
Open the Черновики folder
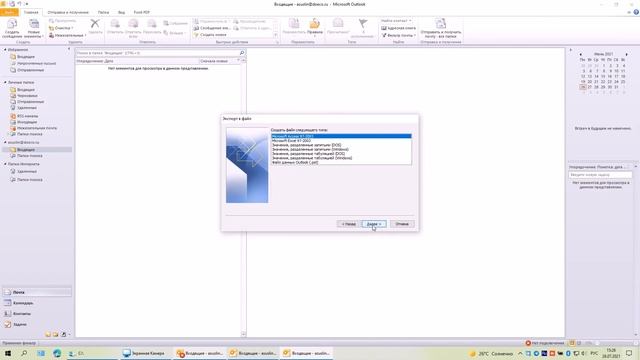[x=27, y=96]
